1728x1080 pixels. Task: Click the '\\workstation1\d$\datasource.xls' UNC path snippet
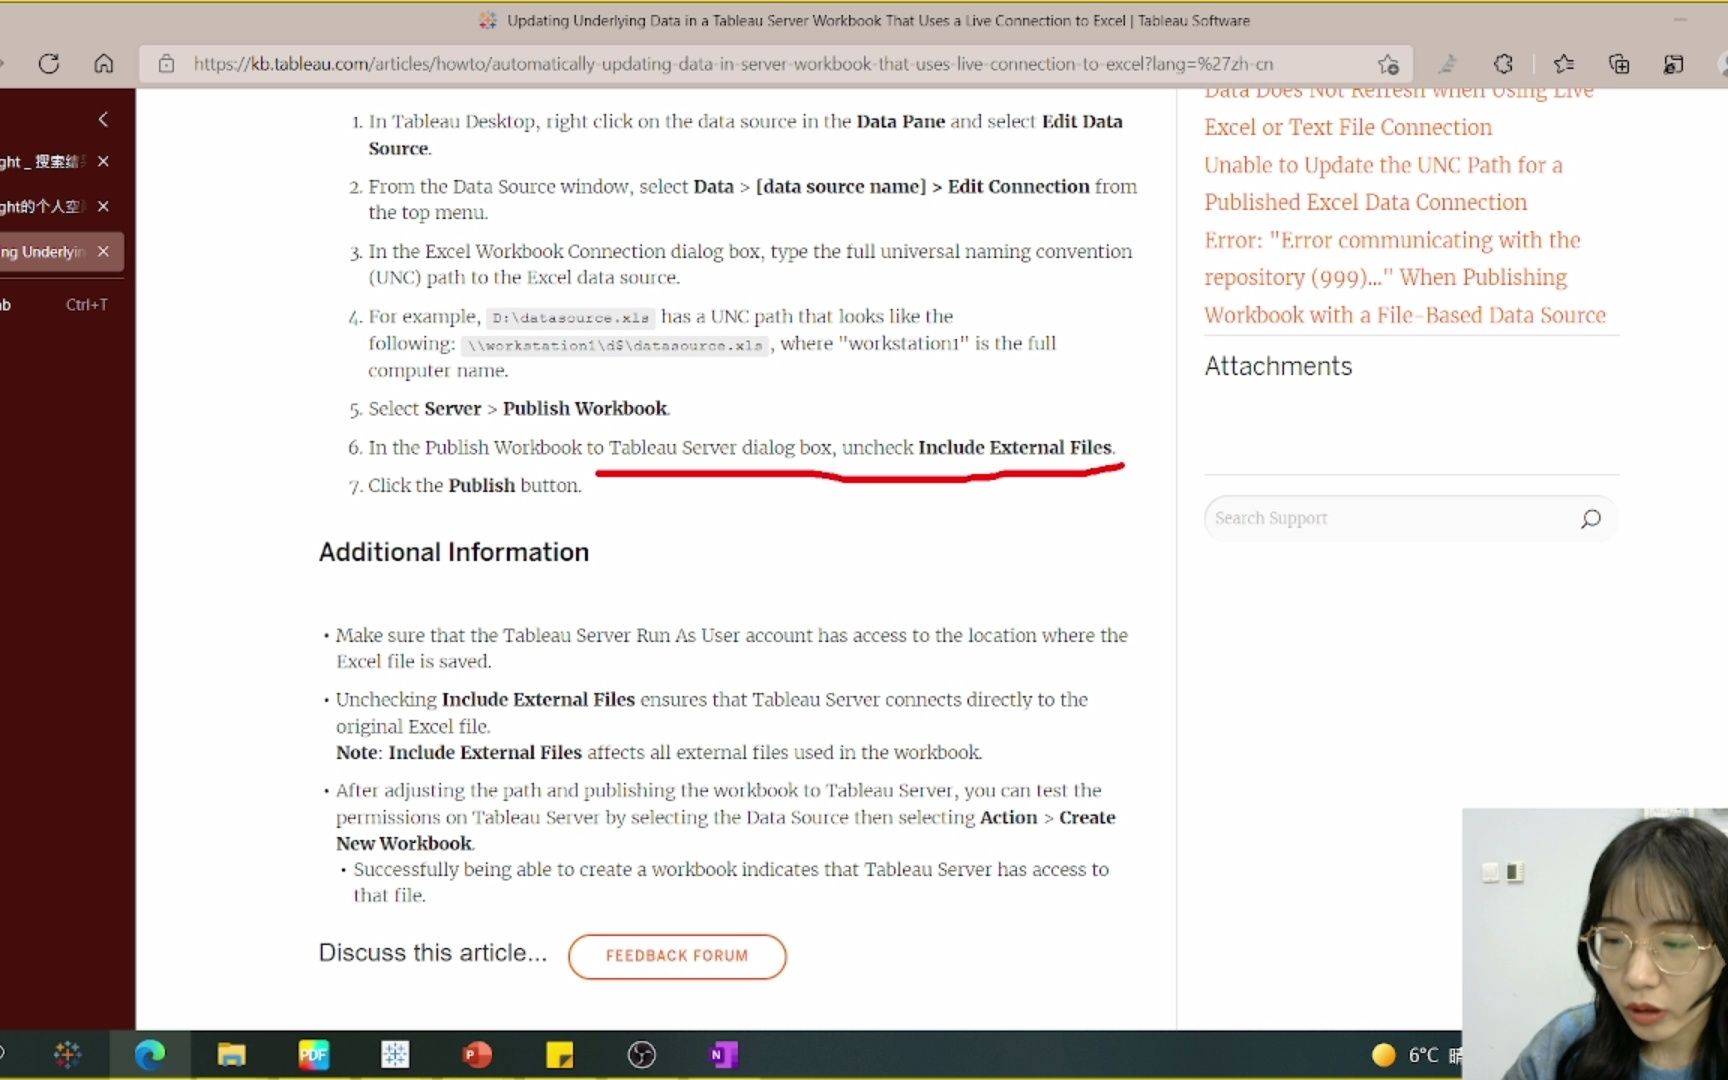pyautogui.click(x=615, y=345)
